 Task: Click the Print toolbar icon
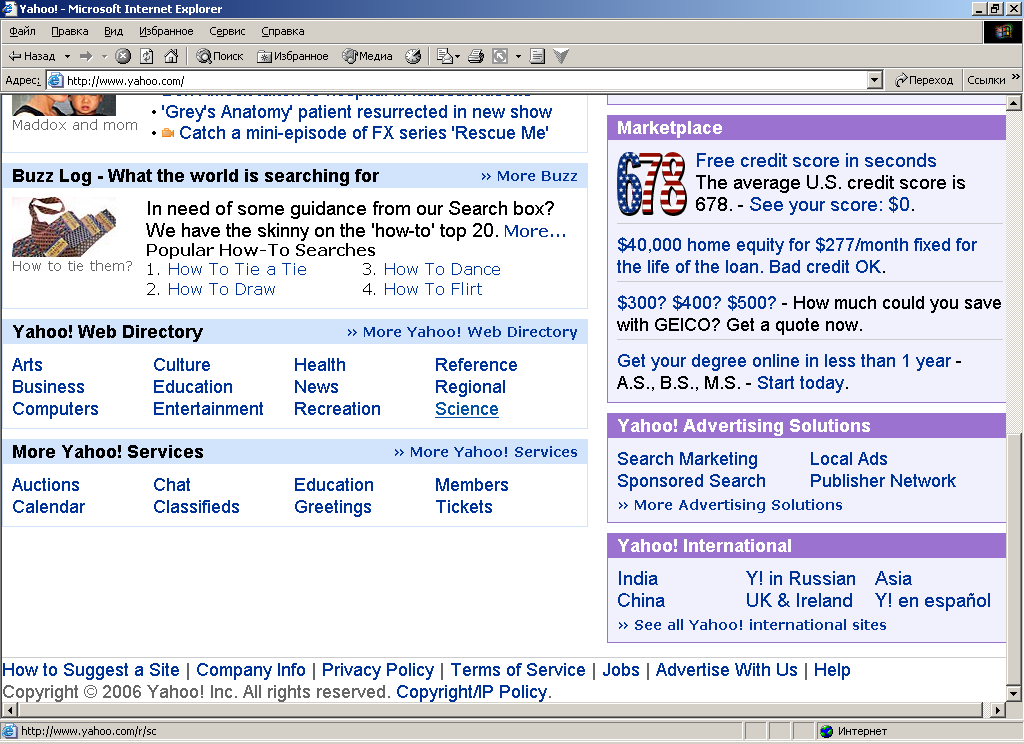point(476,56)
